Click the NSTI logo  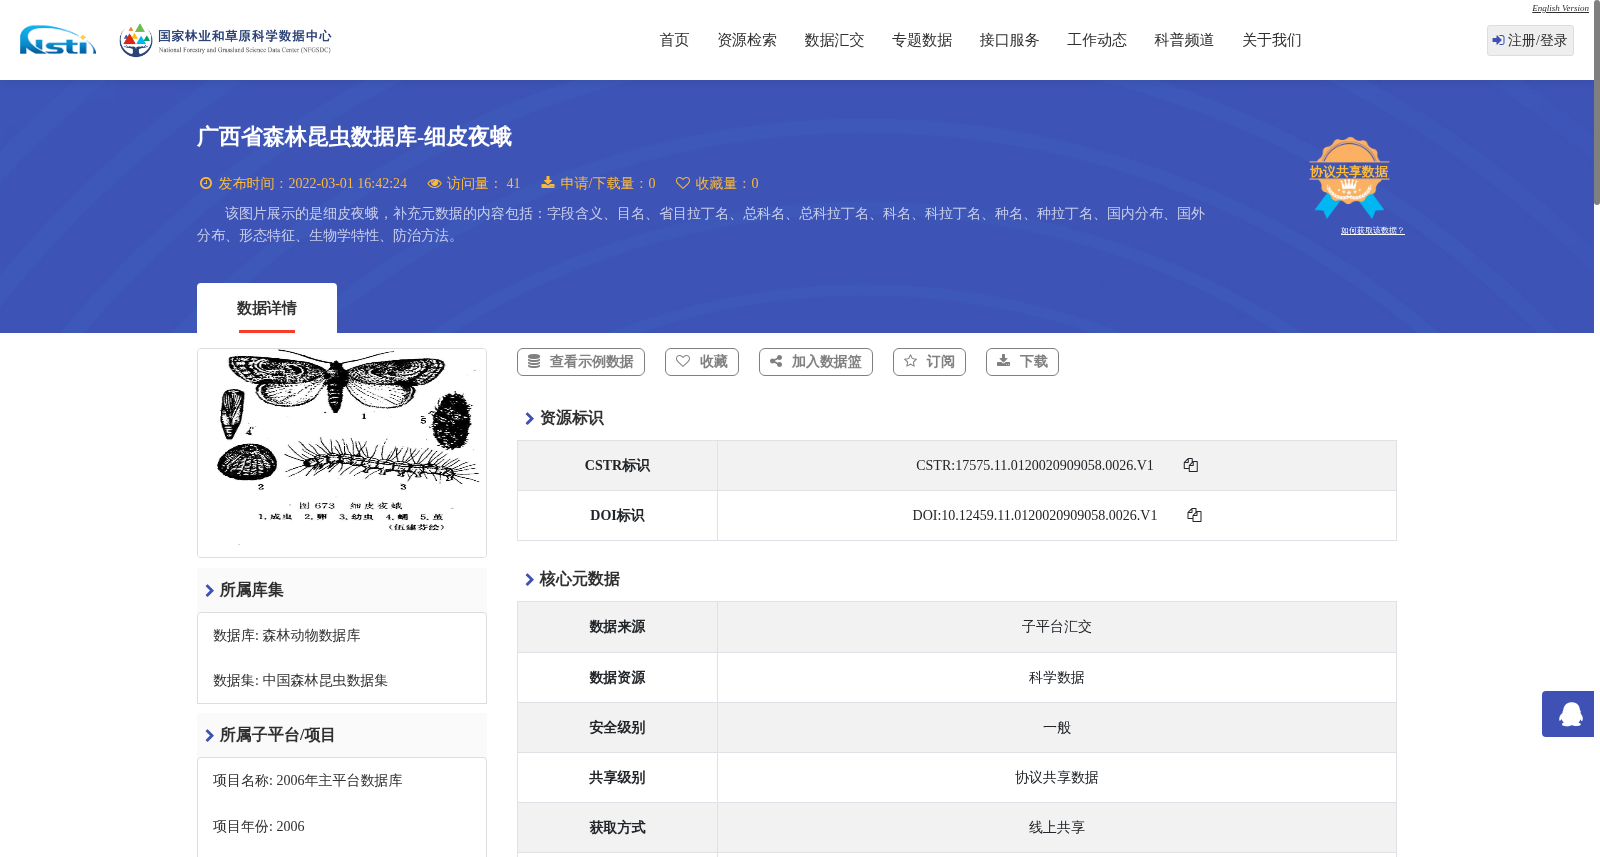pyautogui.click(x=58, y=40)
